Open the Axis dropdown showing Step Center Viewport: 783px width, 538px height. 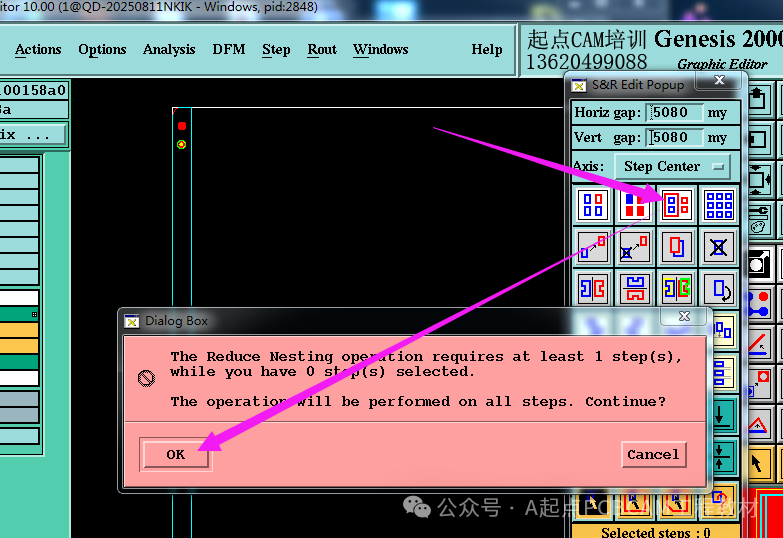(672, 166)
